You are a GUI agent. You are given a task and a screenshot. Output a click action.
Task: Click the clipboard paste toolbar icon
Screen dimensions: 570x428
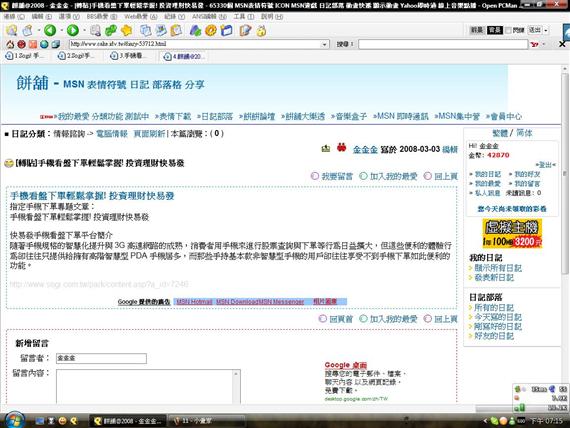point(176,30)
